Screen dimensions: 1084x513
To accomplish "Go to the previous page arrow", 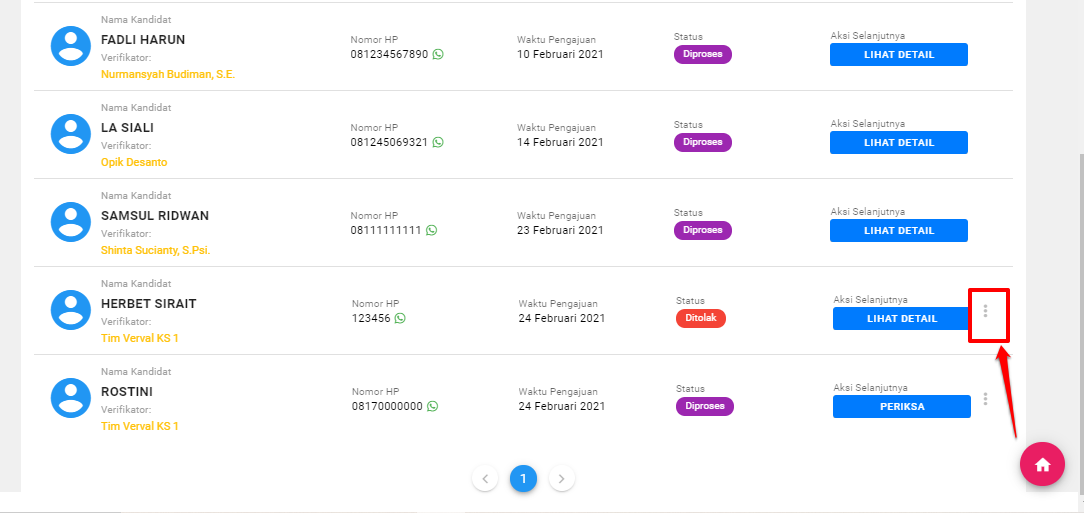I will tap(485, 479).
